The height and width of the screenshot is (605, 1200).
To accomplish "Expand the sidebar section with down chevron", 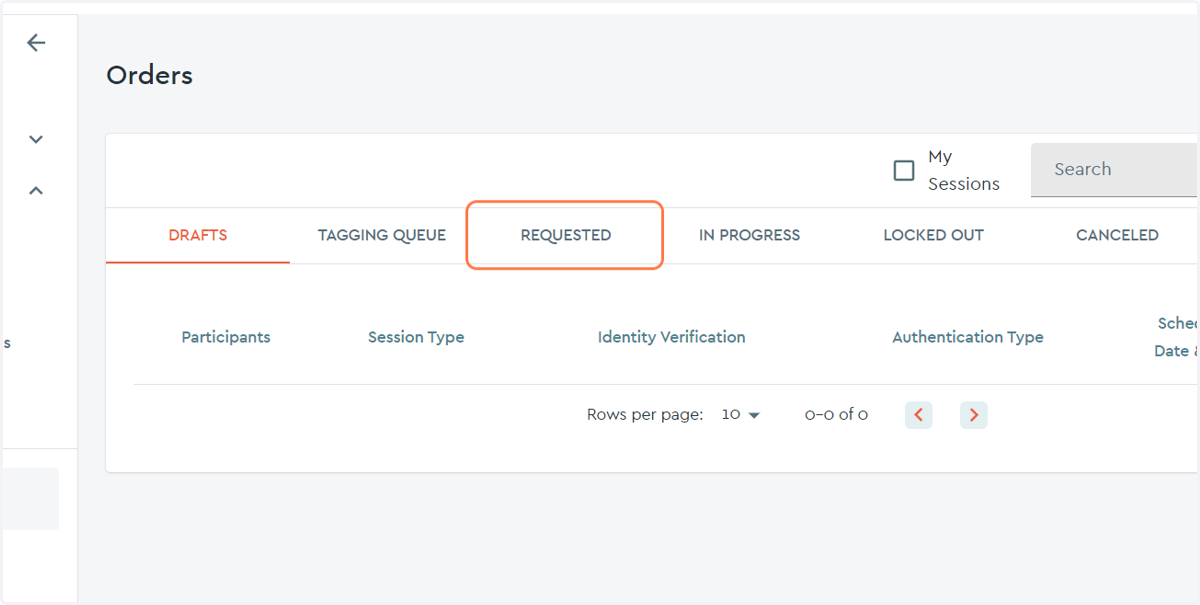I will click(36, 139).
